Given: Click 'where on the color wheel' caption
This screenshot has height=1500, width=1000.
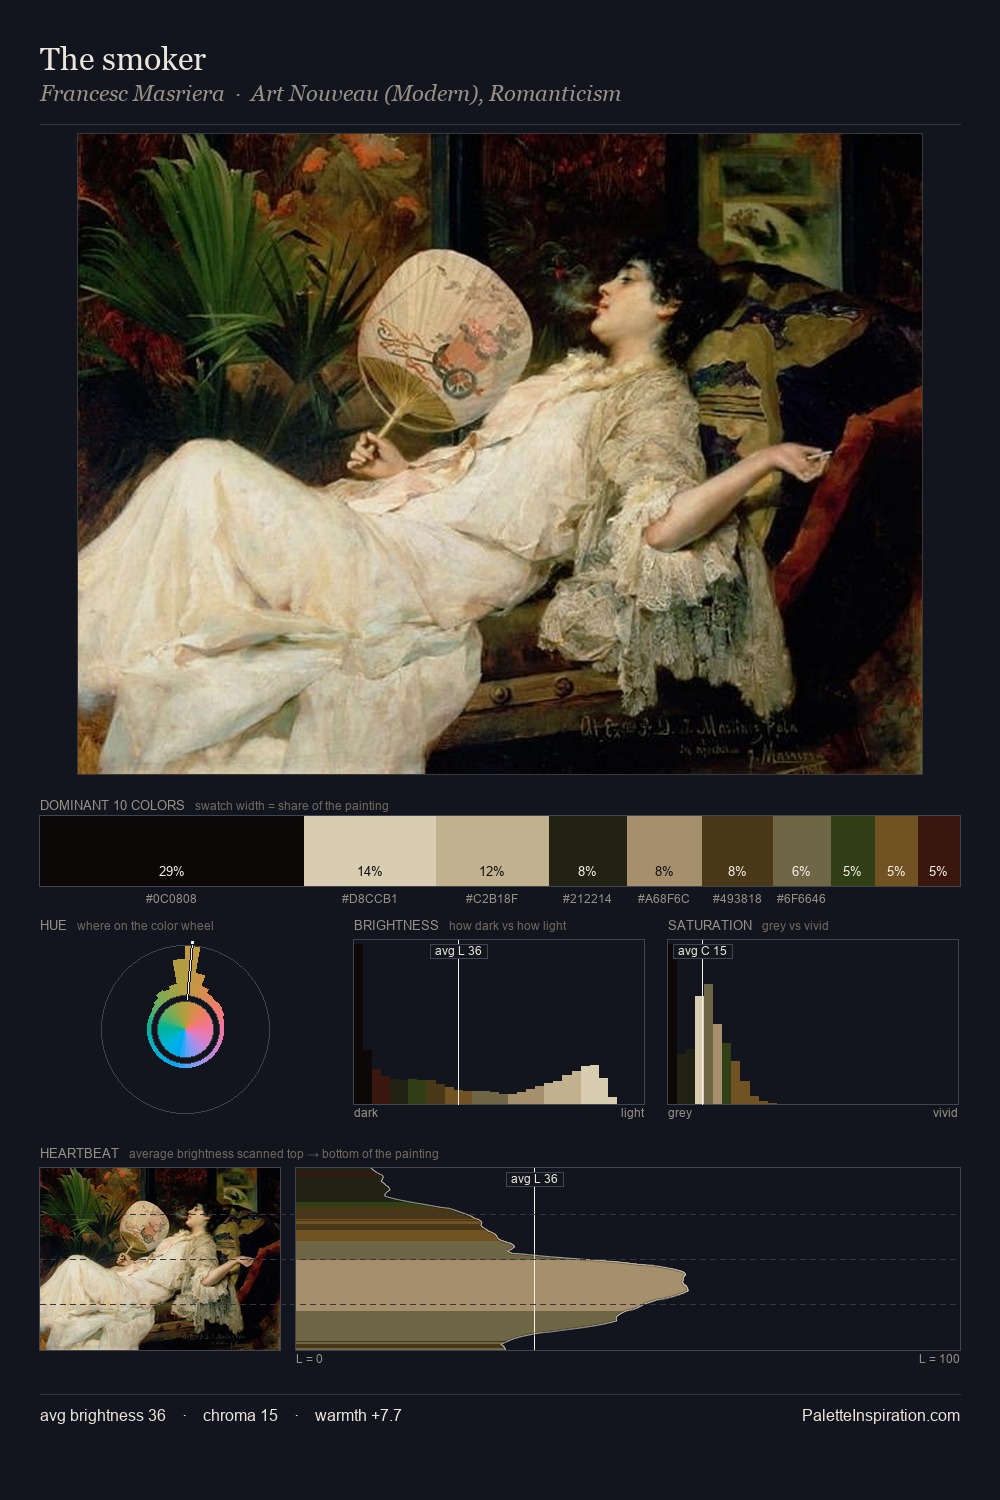Looking at the screenshot, I should click(145, 926).
